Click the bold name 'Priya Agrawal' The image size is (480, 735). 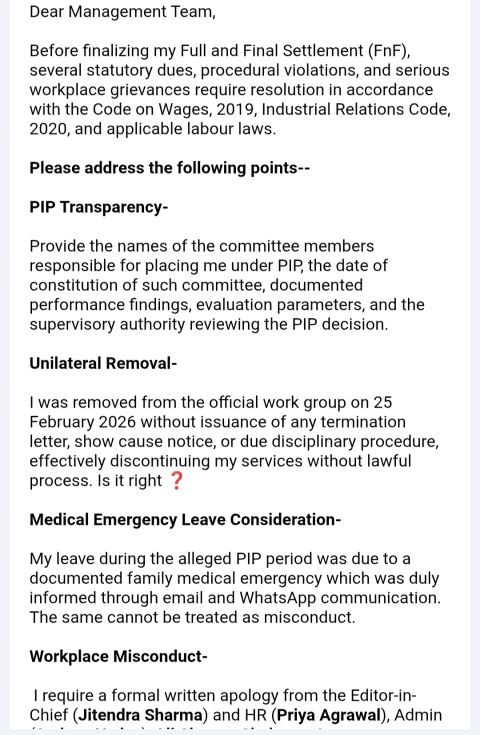pos(329,715)
